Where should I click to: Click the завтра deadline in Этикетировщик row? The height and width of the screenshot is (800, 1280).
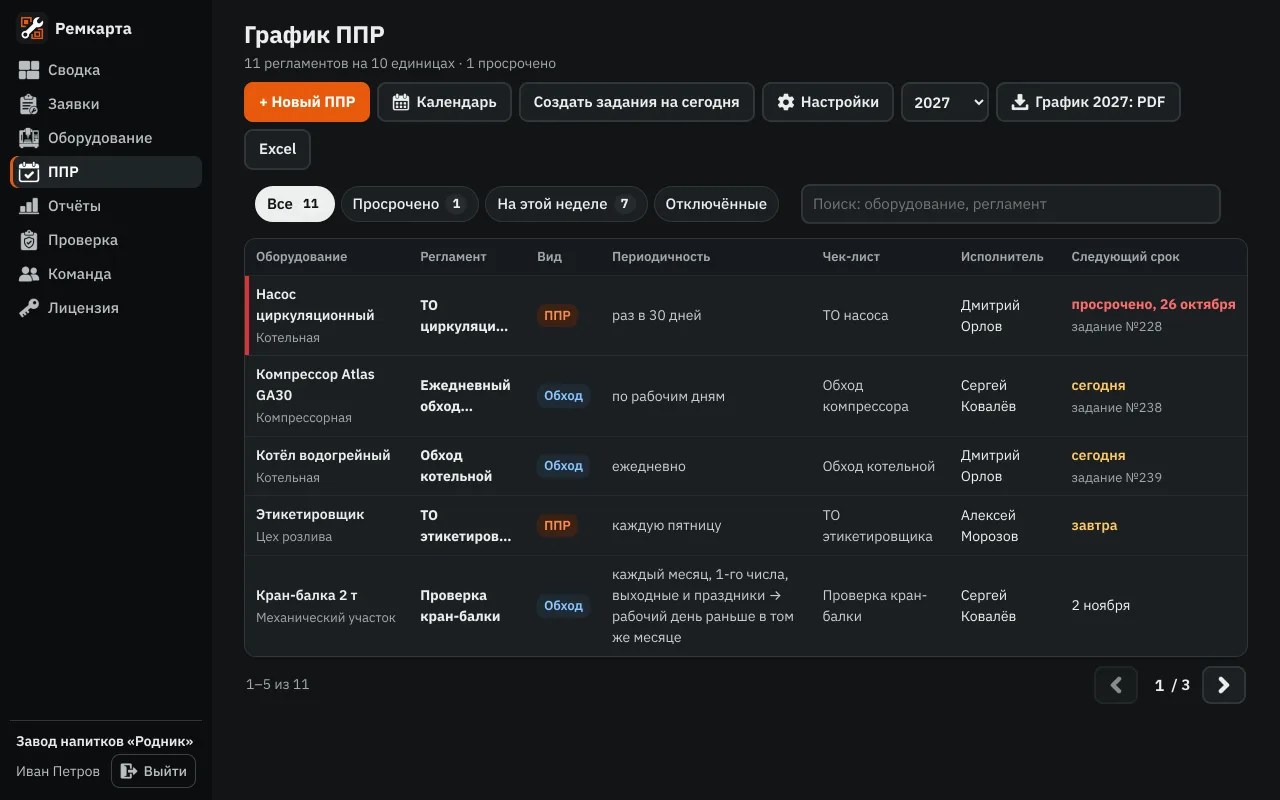[1095, 526]
